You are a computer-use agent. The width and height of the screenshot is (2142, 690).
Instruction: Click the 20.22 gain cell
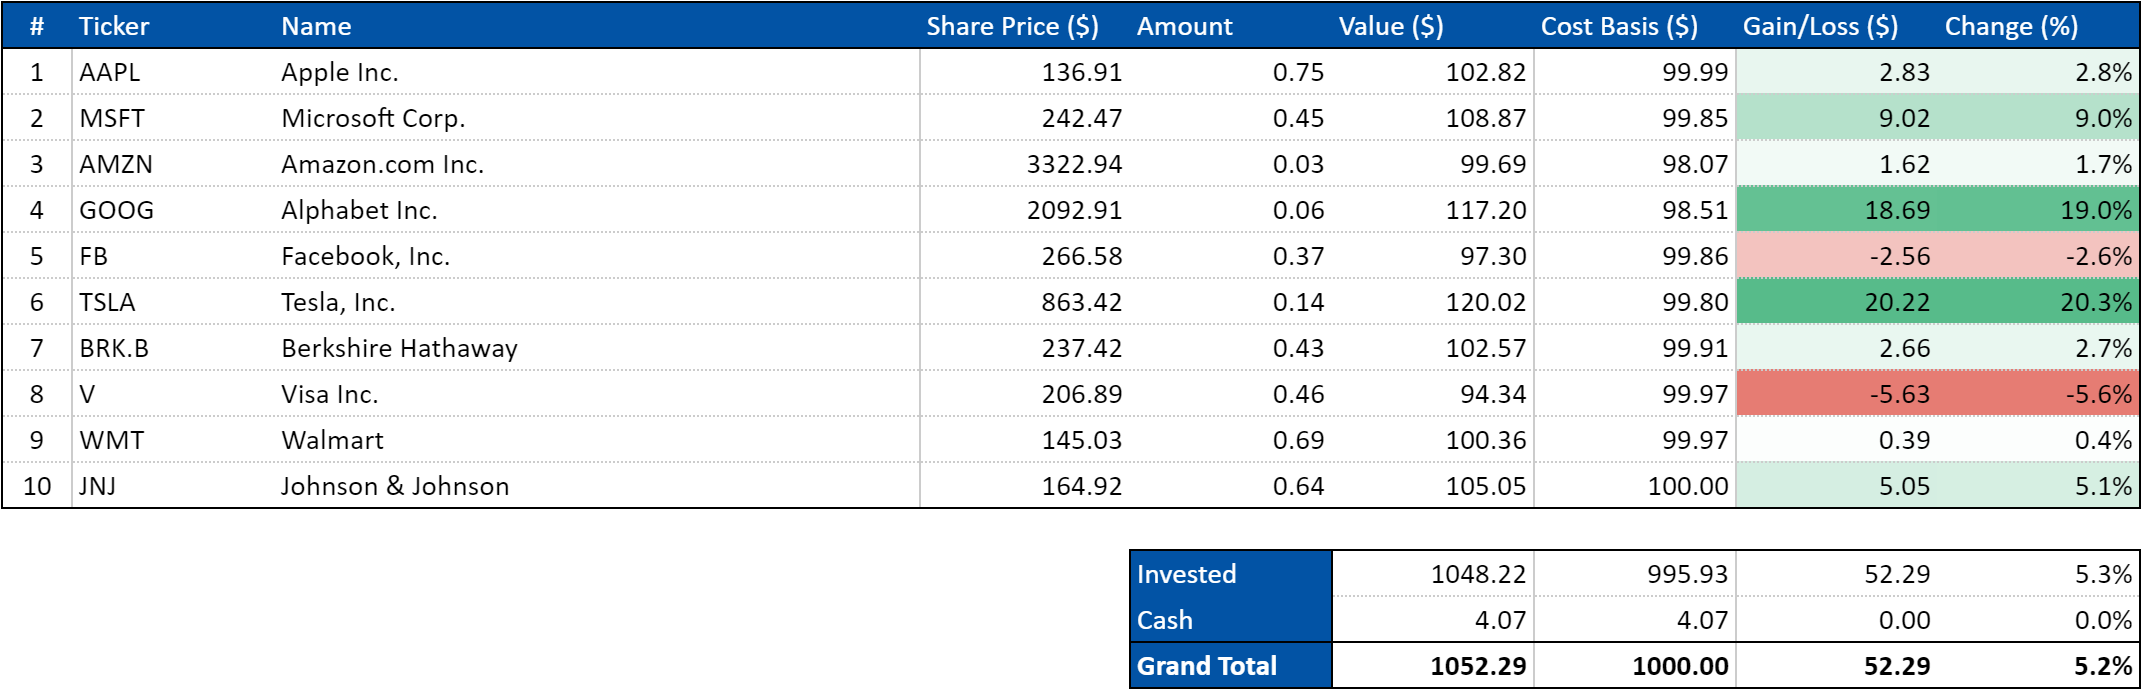(1837, 302)
